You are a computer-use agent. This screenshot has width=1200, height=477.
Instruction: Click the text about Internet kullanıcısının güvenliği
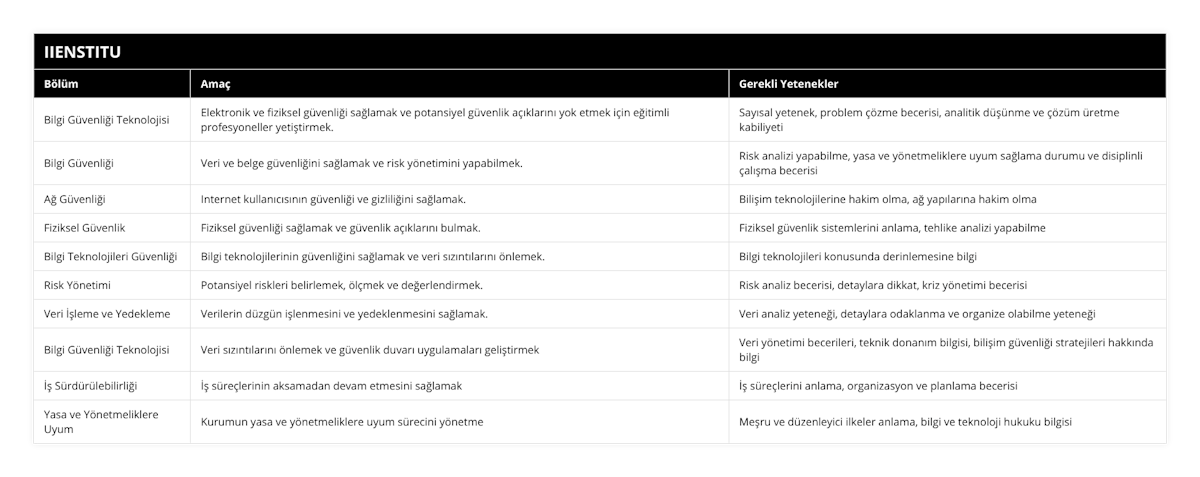(x=333, y=199)
